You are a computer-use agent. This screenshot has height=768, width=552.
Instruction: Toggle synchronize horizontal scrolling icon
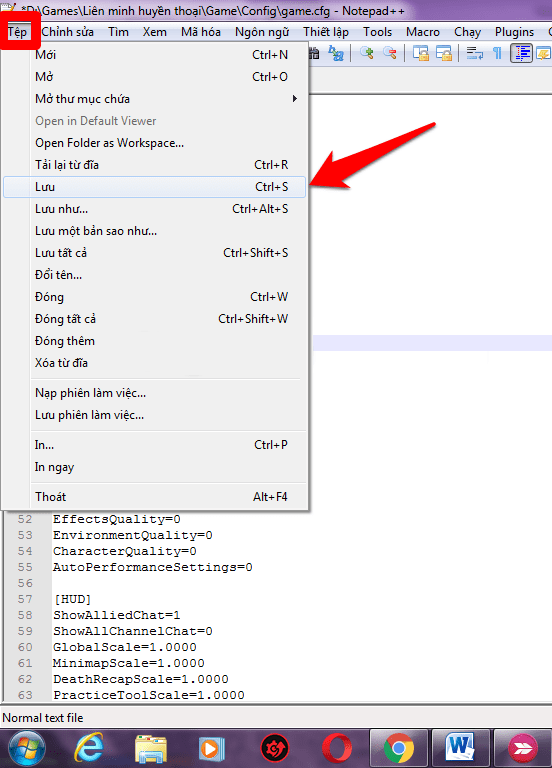444,53
